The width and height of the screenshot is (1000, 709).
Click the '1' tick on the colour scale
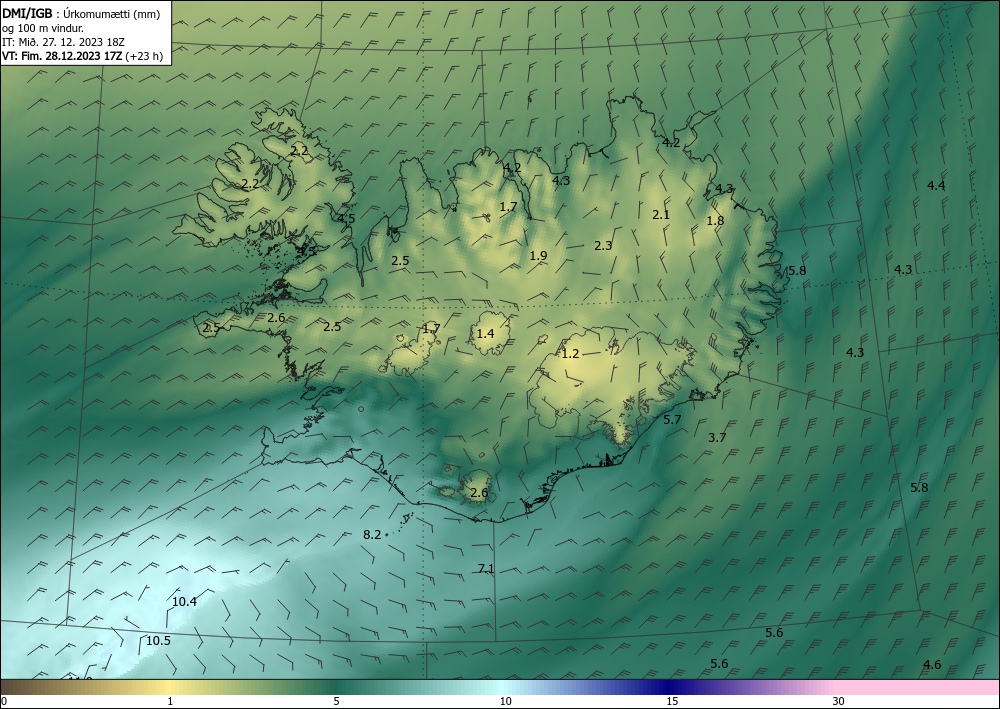click(x=170, y=702)
